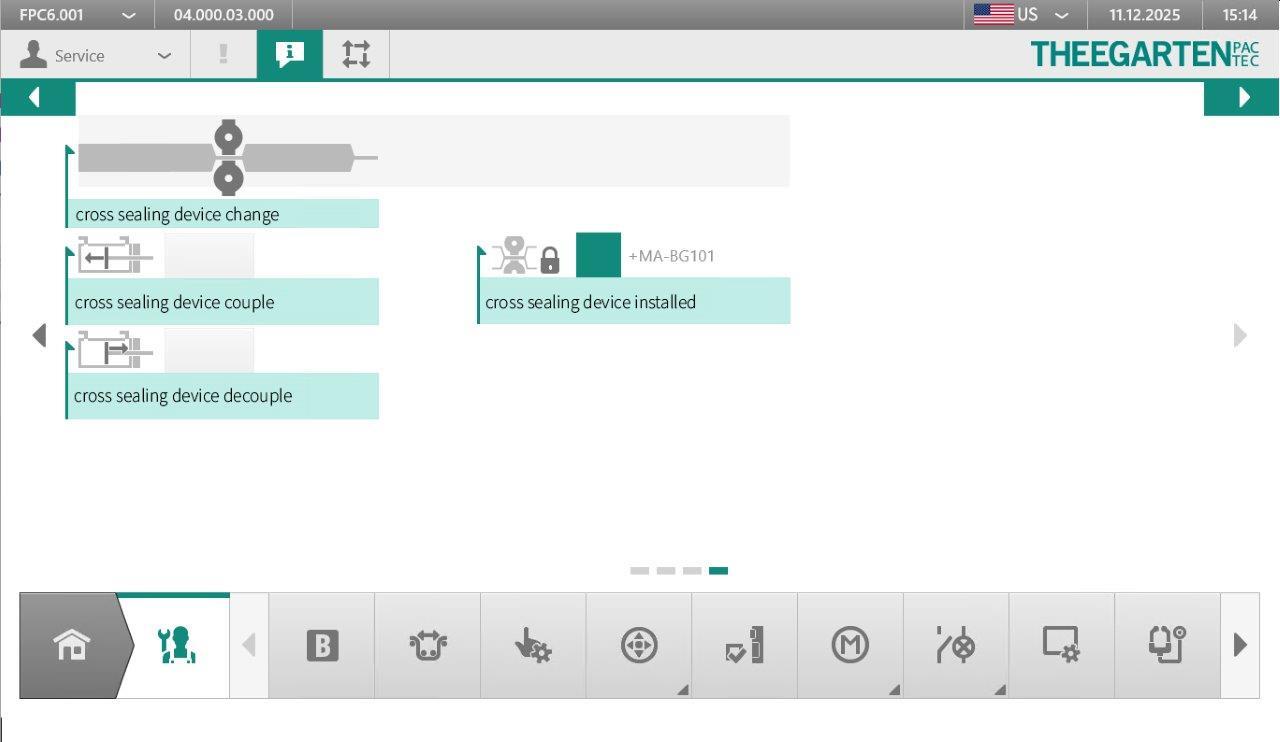Toggle the green cross sealing device installed indicator

click(x=598, y=255)
